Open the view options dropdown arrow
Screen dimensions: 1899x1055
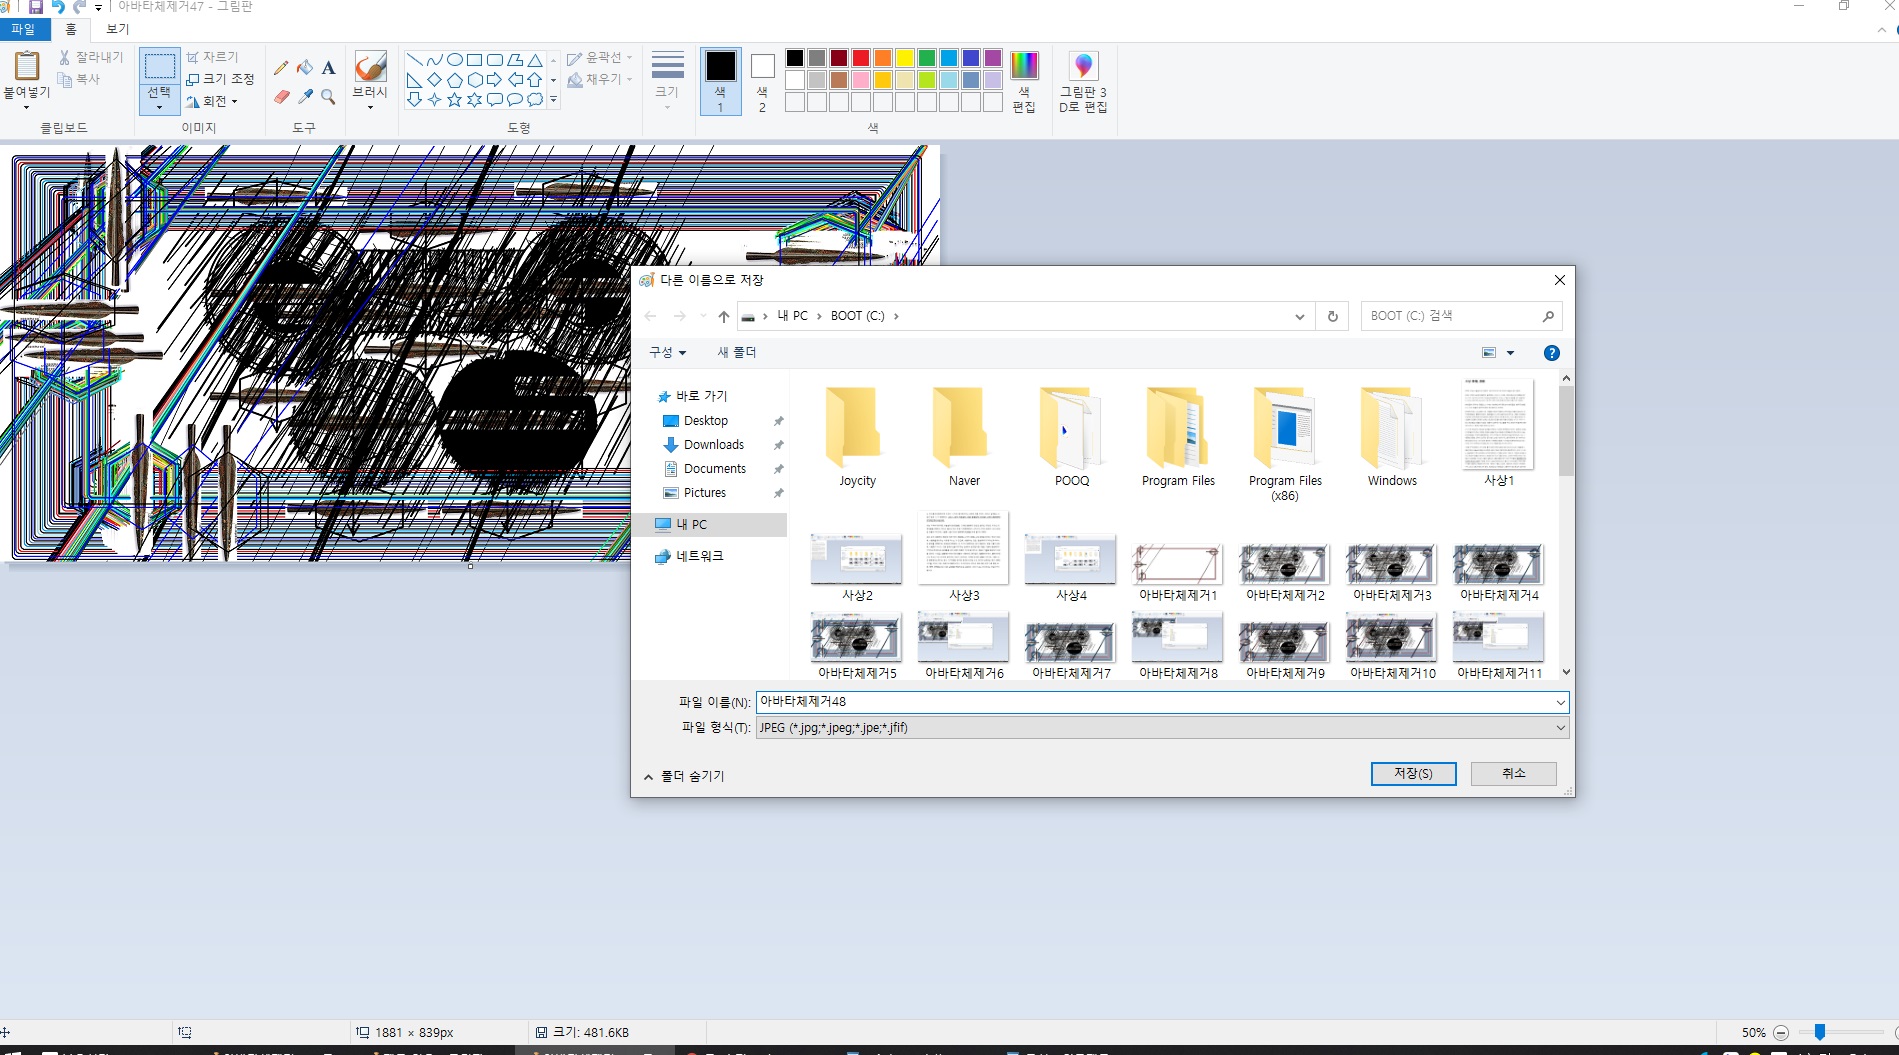click(1510, 353)
